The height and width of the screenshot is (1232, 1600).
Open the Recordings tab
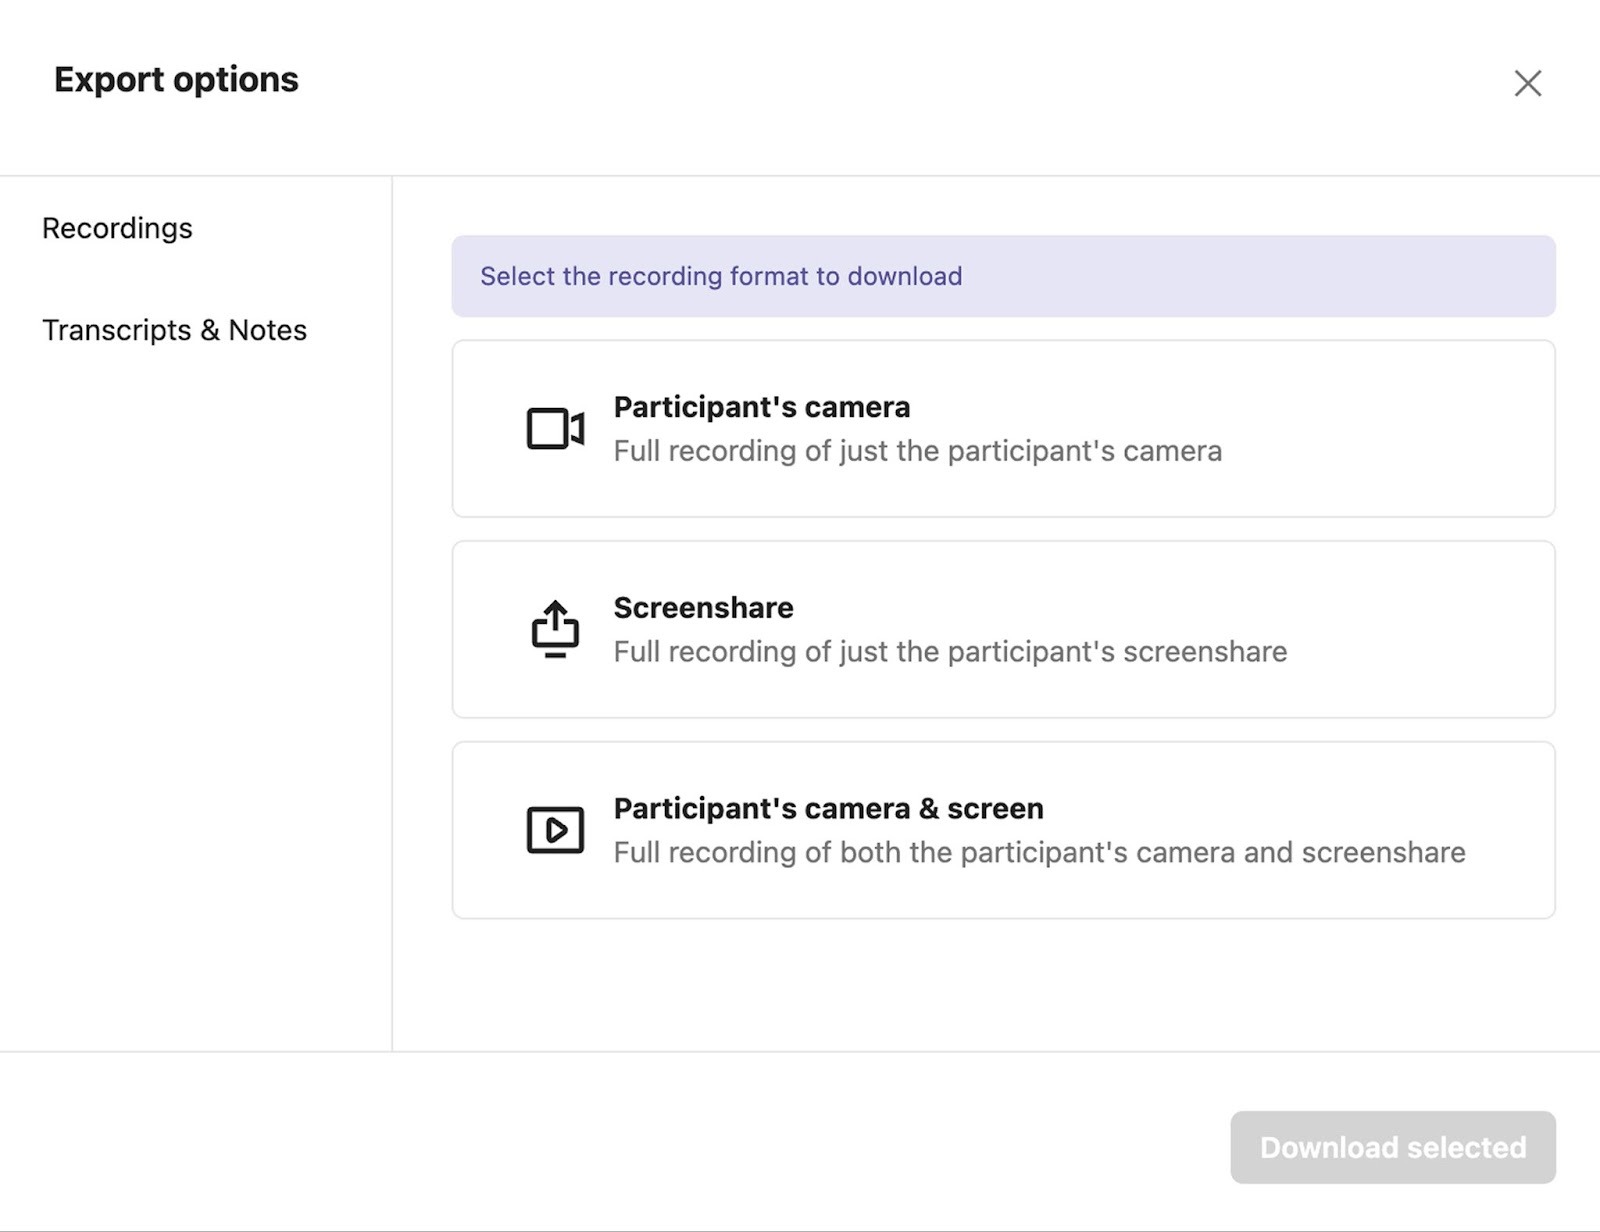117,228
